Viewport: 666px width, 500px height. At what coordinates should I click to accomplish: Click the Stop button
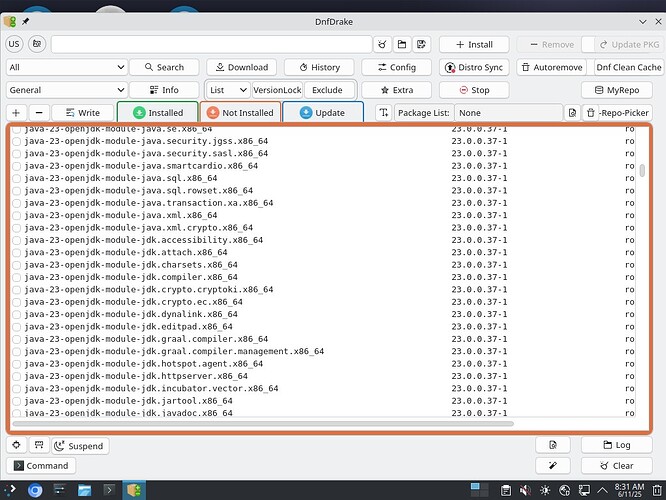pyautogui.click(x=474, y=90)
